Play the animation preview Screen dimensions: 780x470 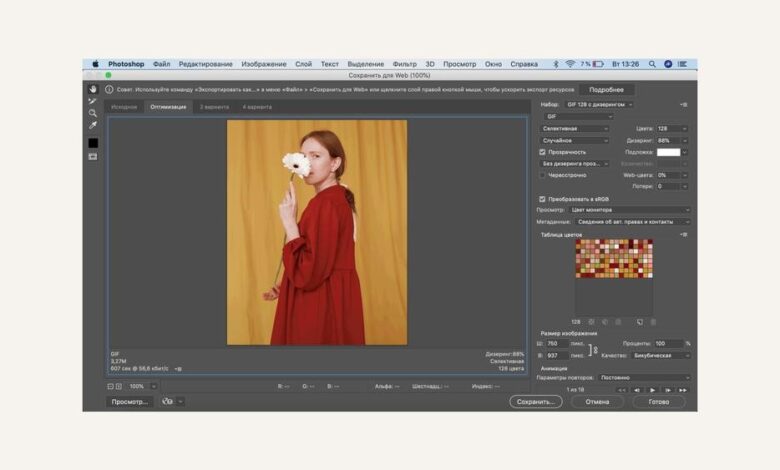[652, 389]
